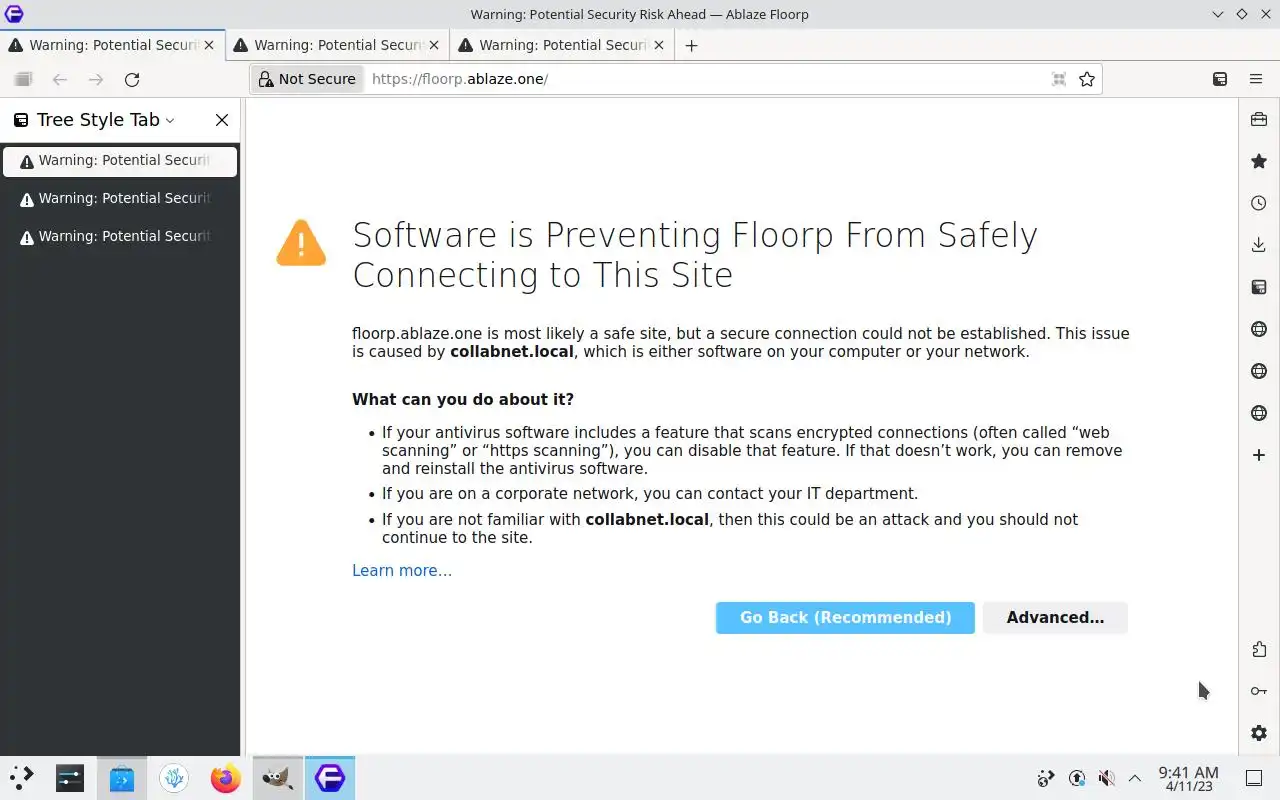Open Downloads arrow in right sidebar
Screen dimensions: 1280x800
(1259, 245)
